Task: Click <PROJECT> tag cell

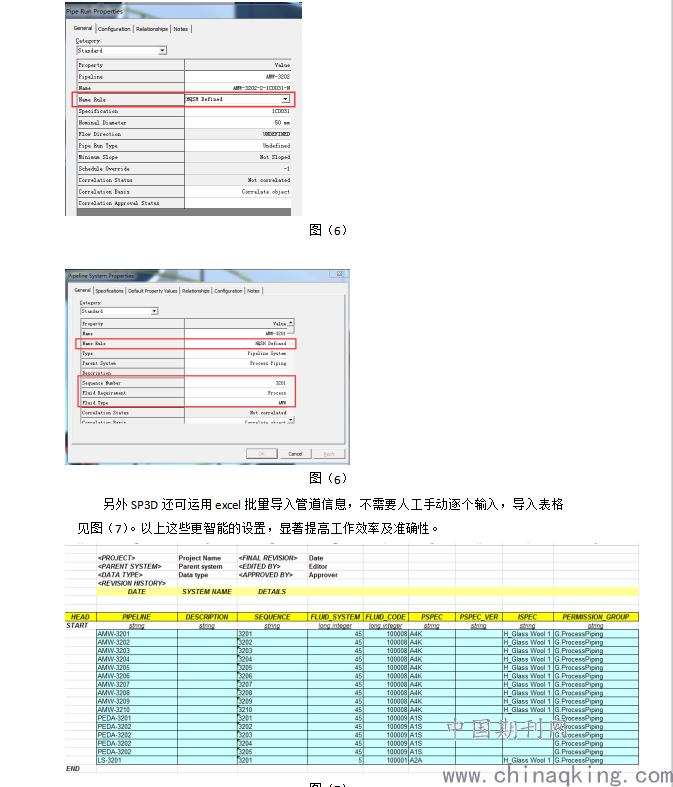Action: [116, 558]
